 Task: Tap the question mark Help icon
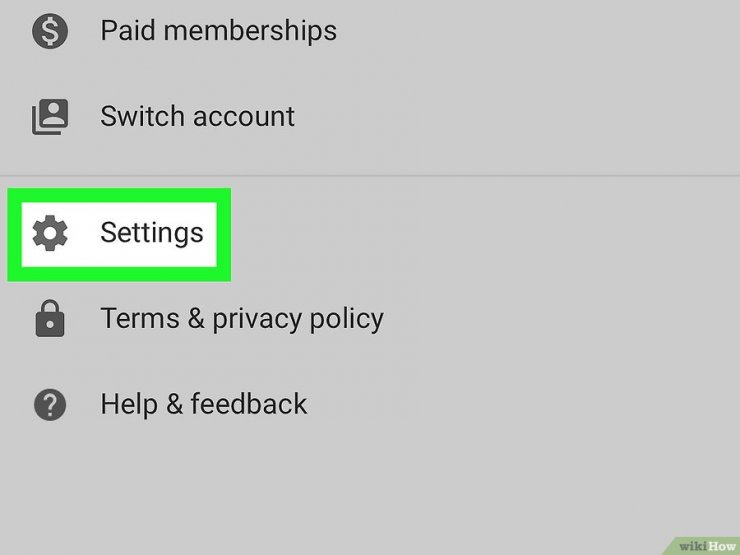coord(50,404)
